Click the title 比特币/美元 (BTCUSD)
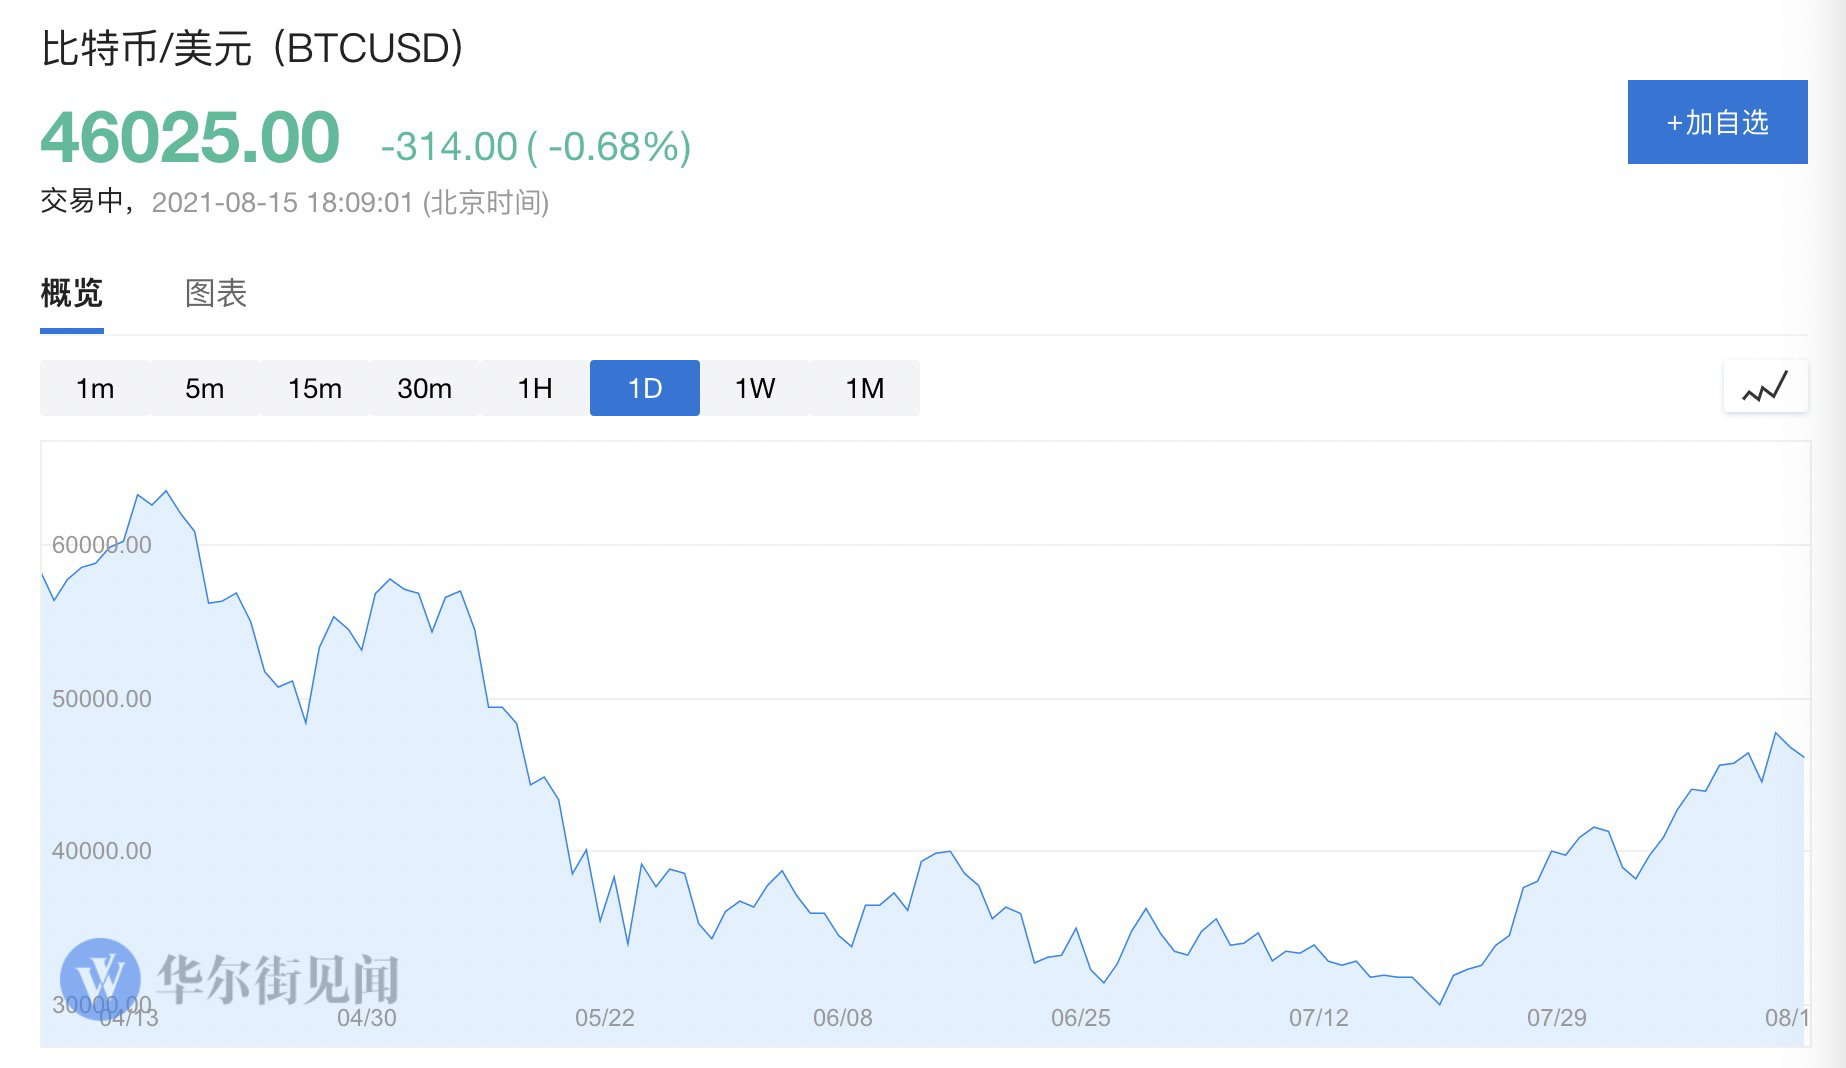This screenshot has width=1846, height=1068. (252, 48)
